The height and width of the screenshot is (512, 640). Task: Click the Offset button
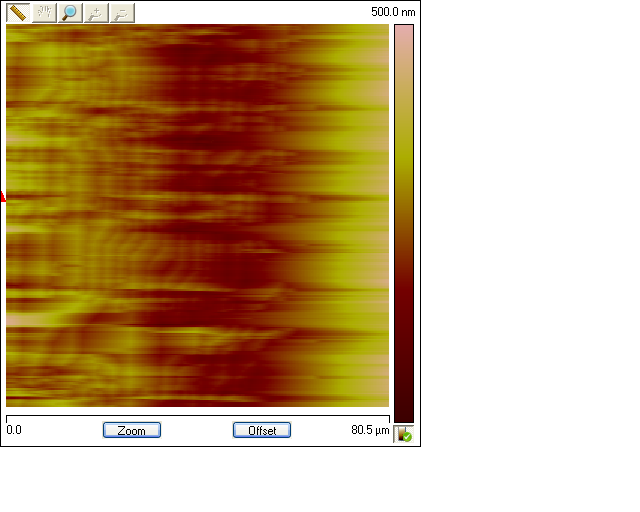(x=262, y=430)
